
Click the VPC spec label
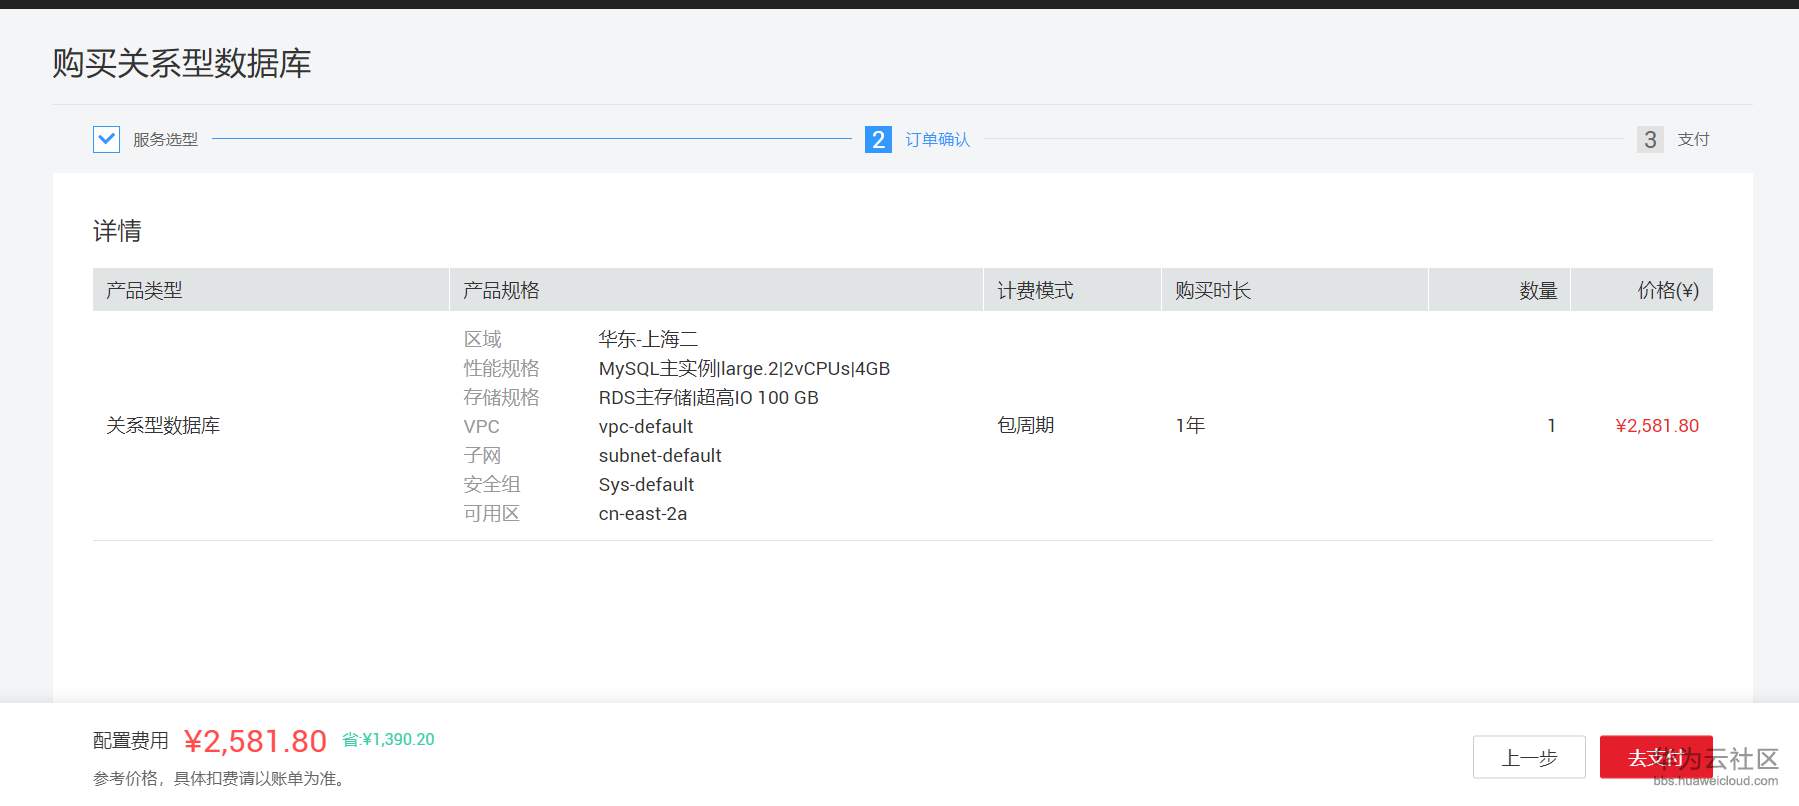click(481, 426)
